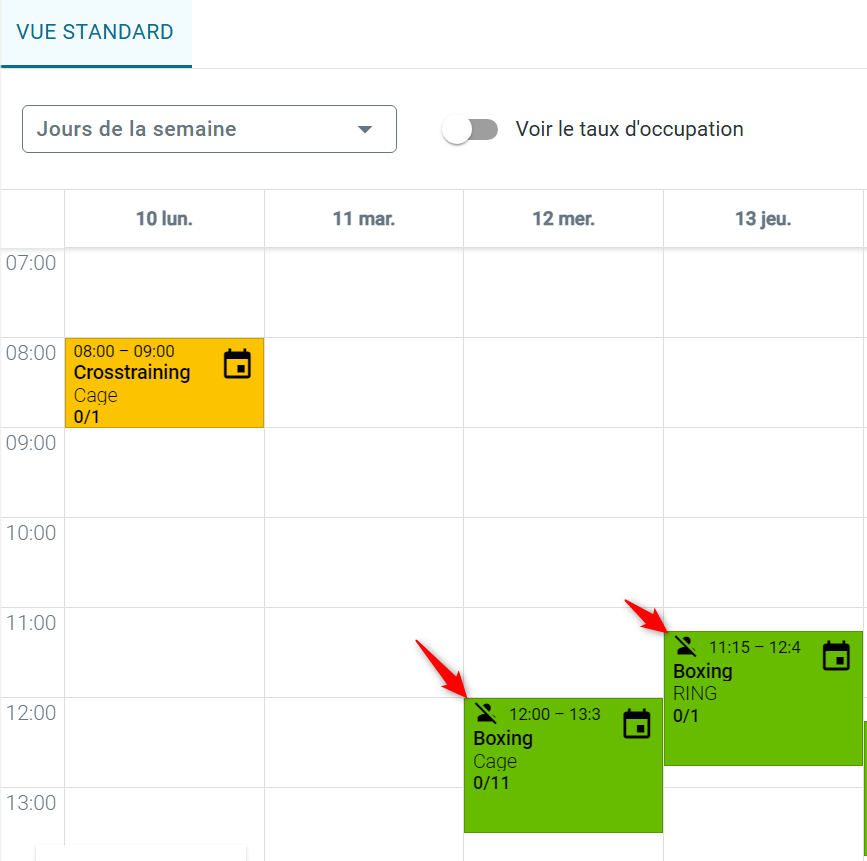Switch to the VUE STANDARD tab
Image resolution: width=867 pixels, height=861 pixels.
click(95, 32)
